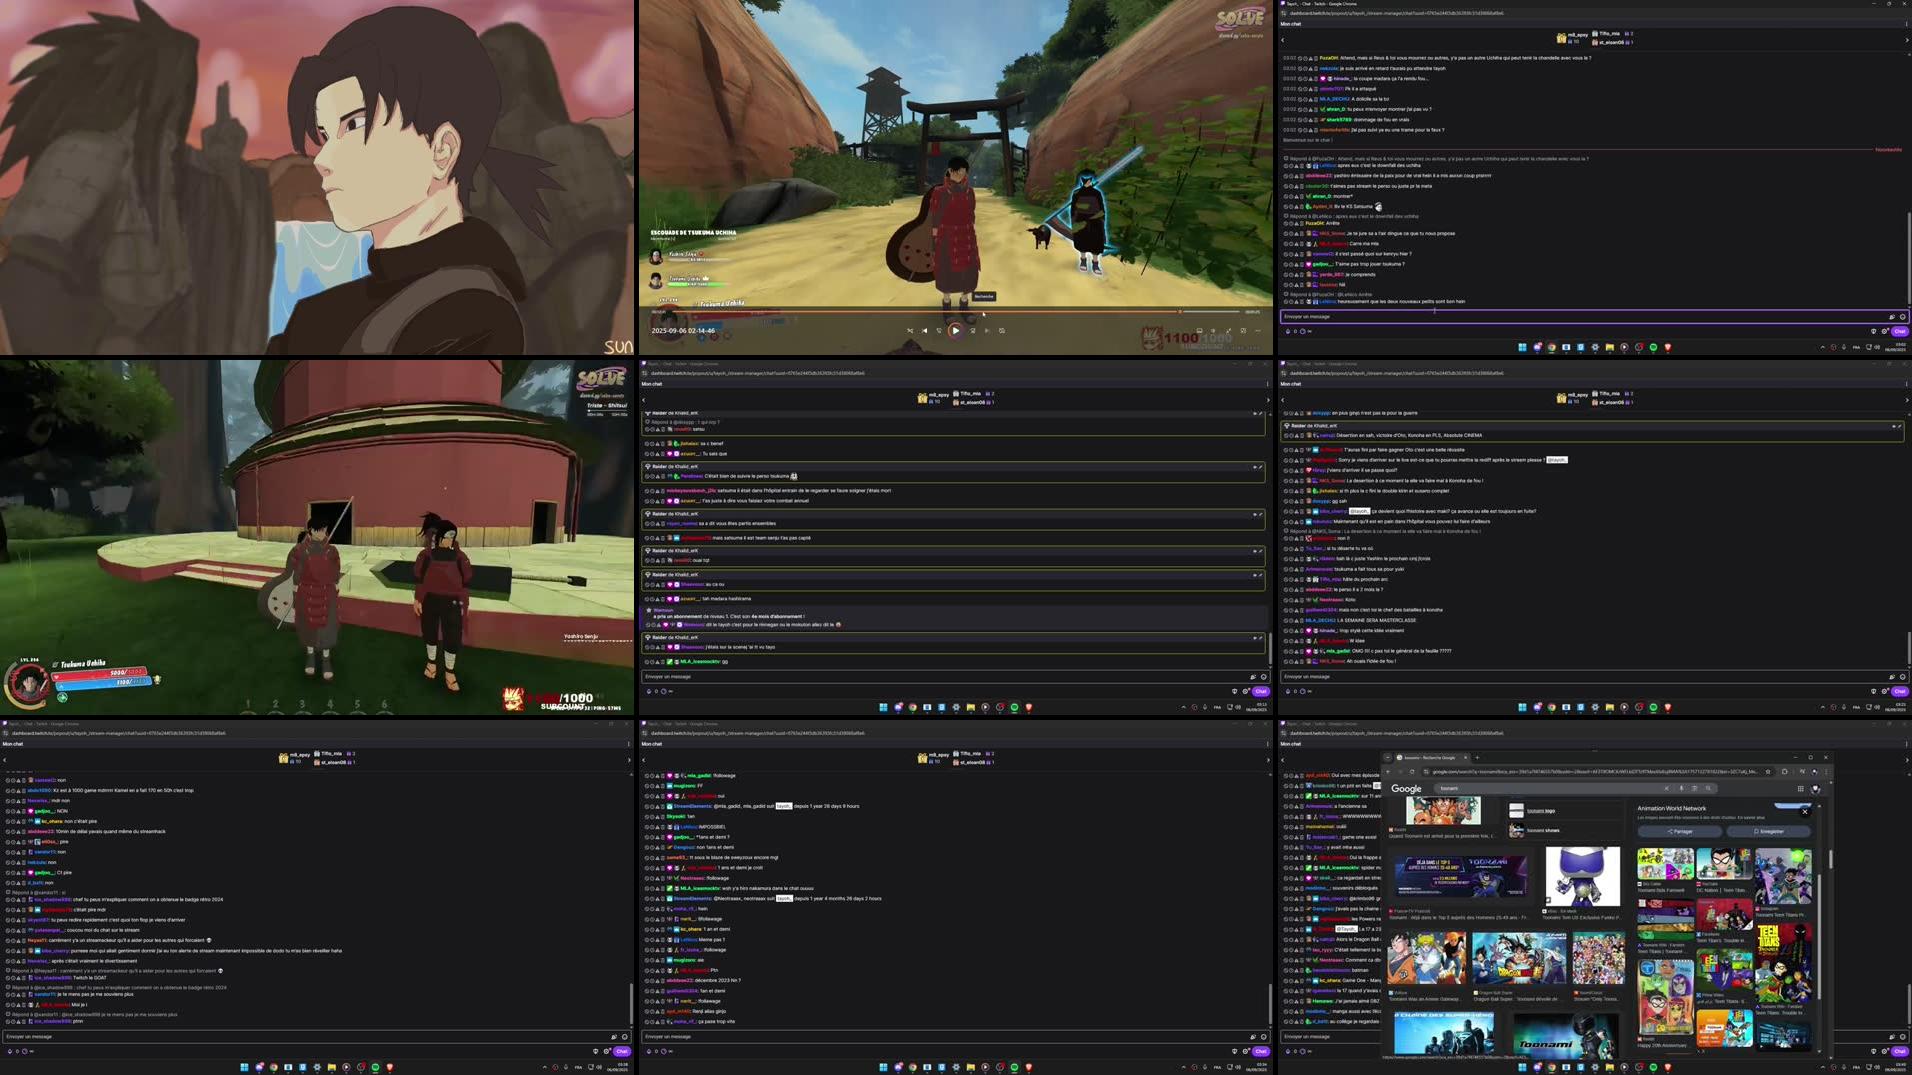Open the emote picker in the middle-right chat

coord(1902,676)
